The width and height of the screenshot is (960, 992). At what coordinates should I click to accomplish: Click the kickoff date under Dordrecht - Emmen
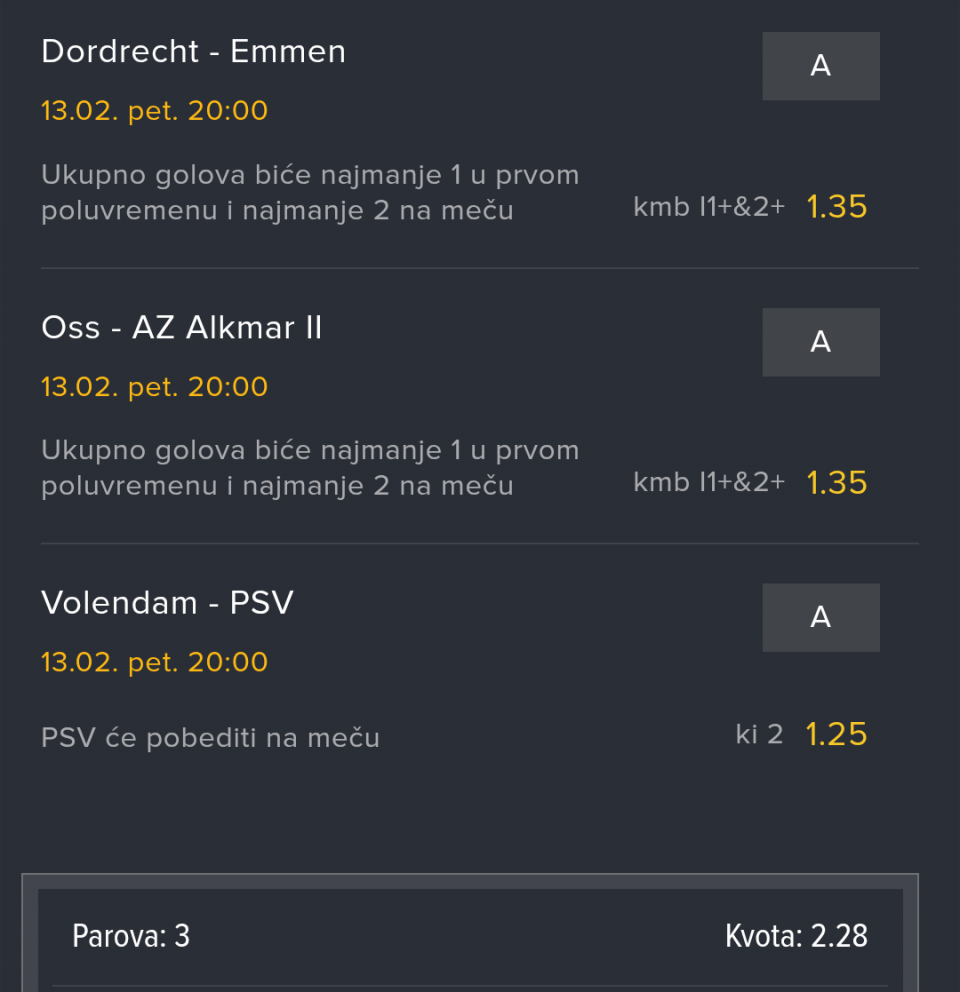[154, 110]
